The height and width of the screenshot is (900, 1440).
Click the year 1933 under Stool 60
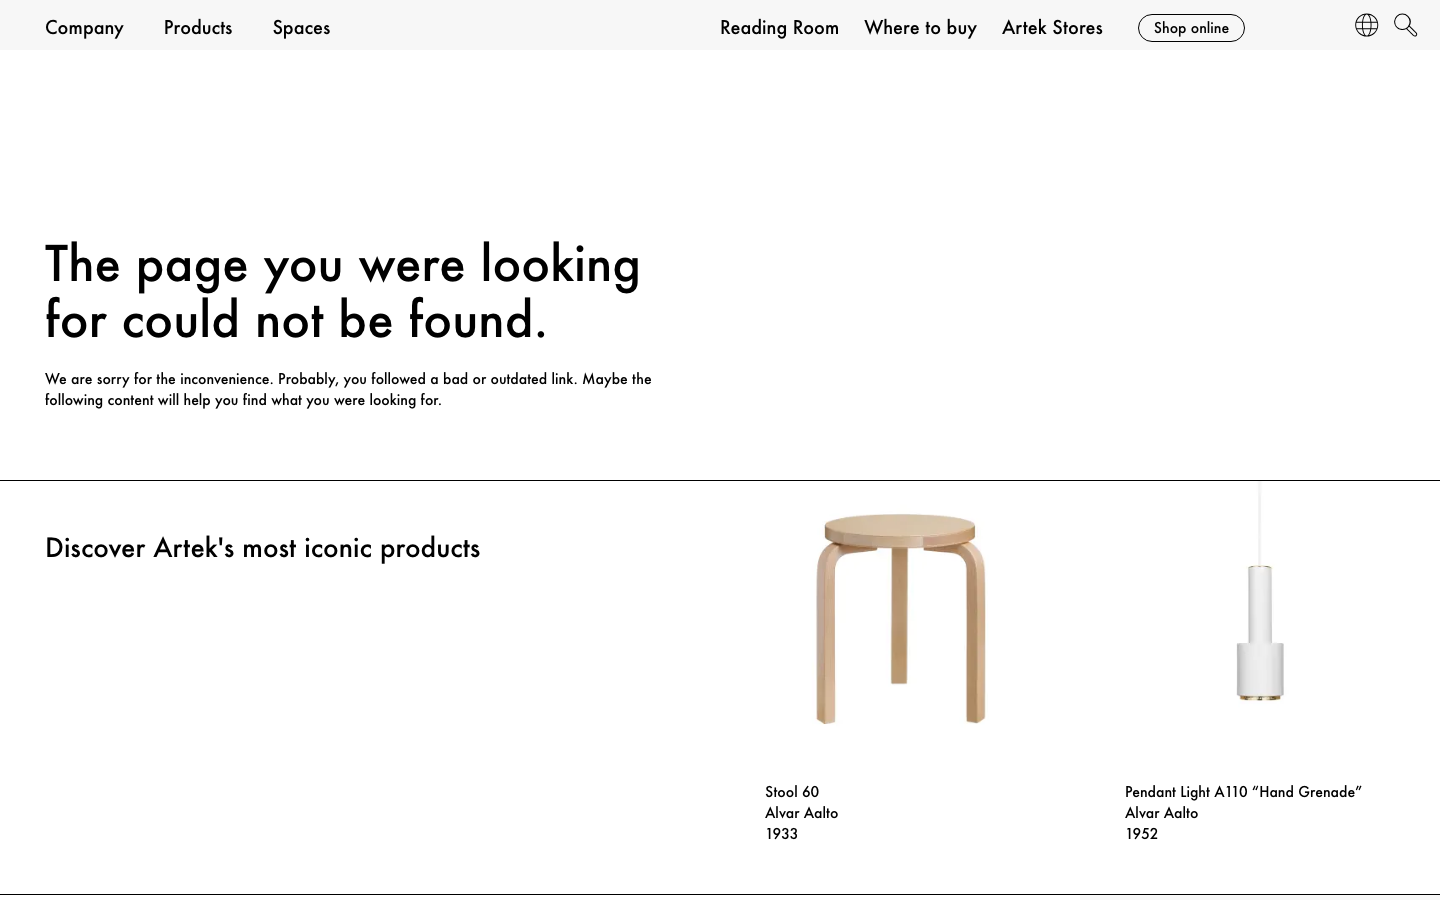click(x=781, y=834)
